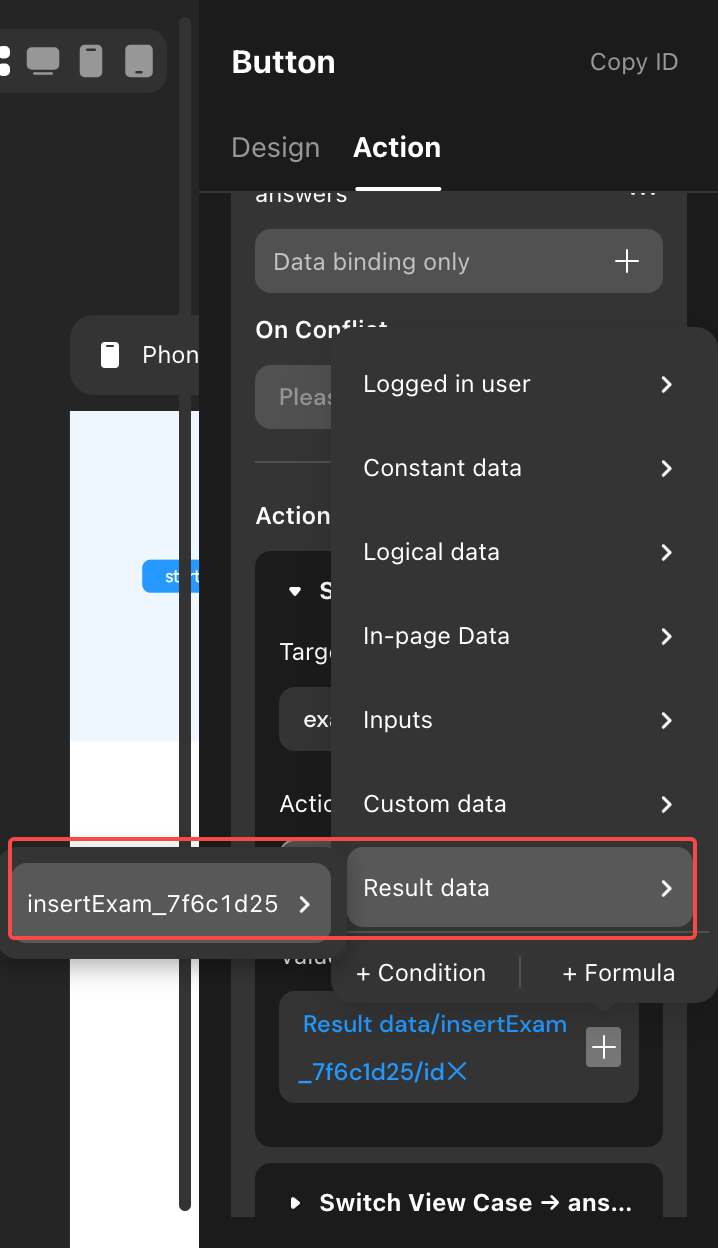Select the desktop device preview icon
Screen dimensions: 718x1248
(43, 61)
